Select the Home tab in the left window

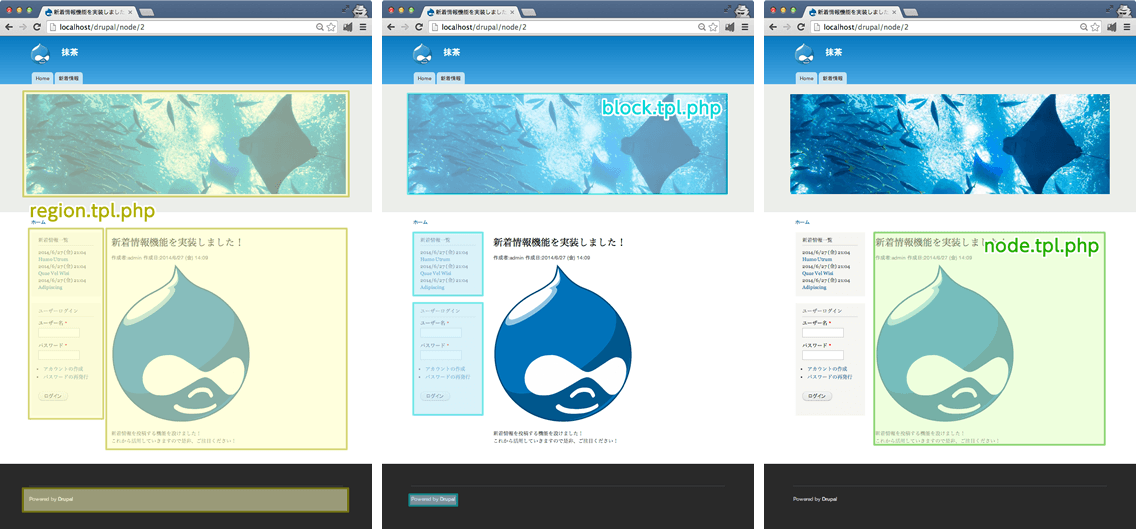click(42, 78)
